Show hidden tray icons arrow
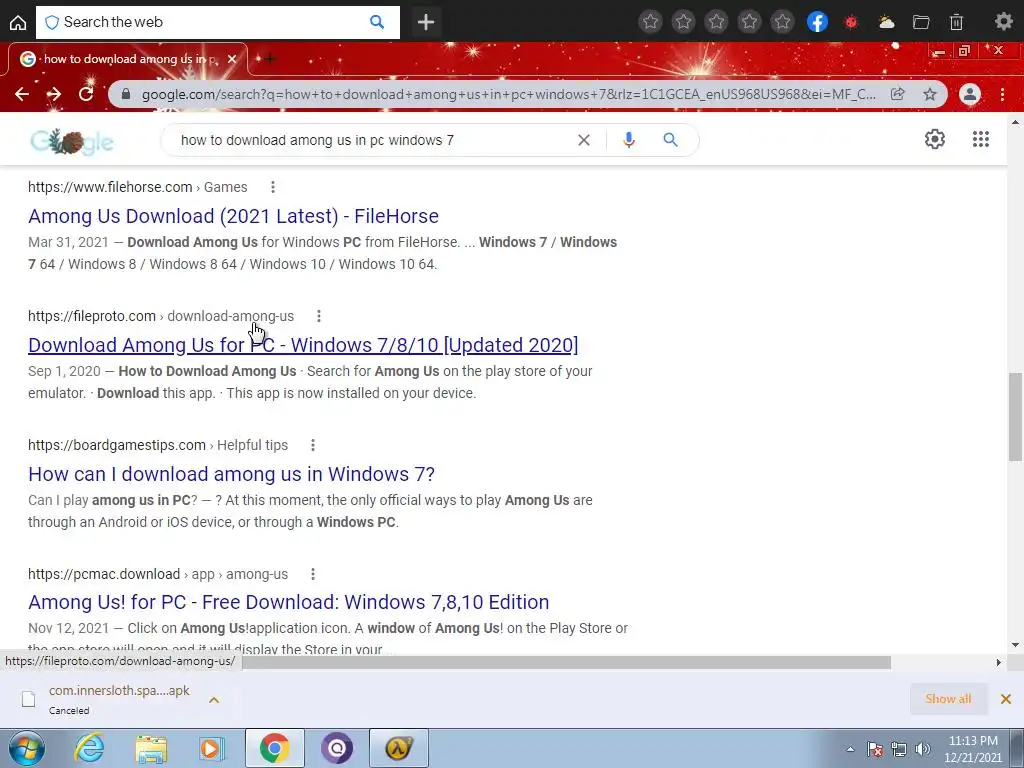The image size is (1024, 768). click(850, 749)
